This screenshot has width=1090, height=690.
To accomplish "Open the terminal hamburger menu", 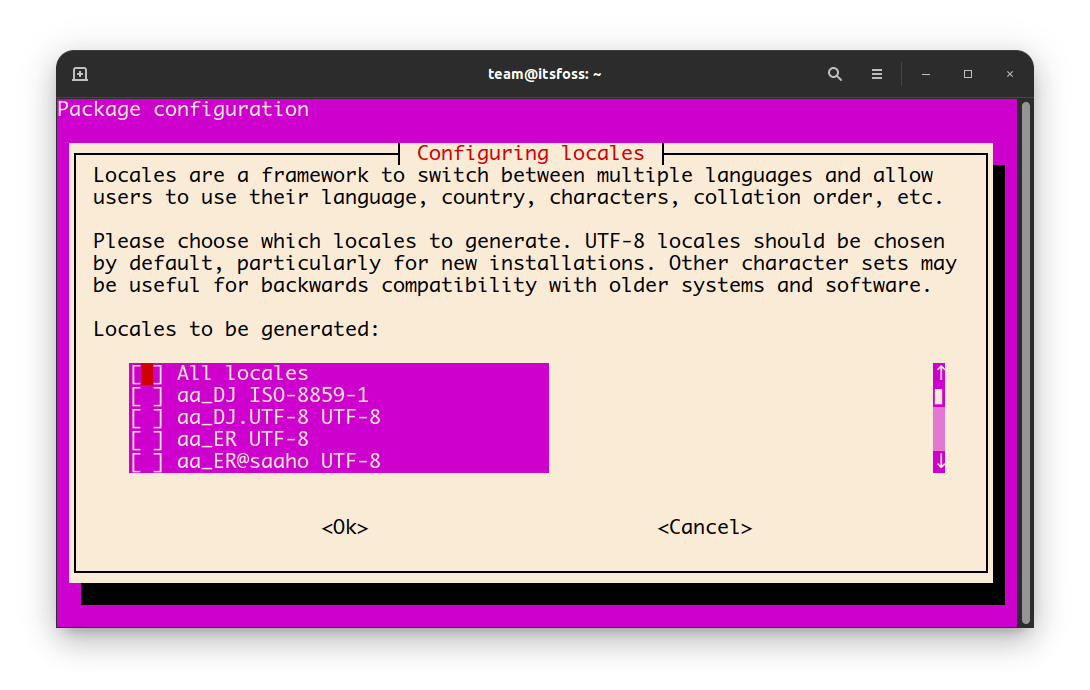I will point(877,73).
